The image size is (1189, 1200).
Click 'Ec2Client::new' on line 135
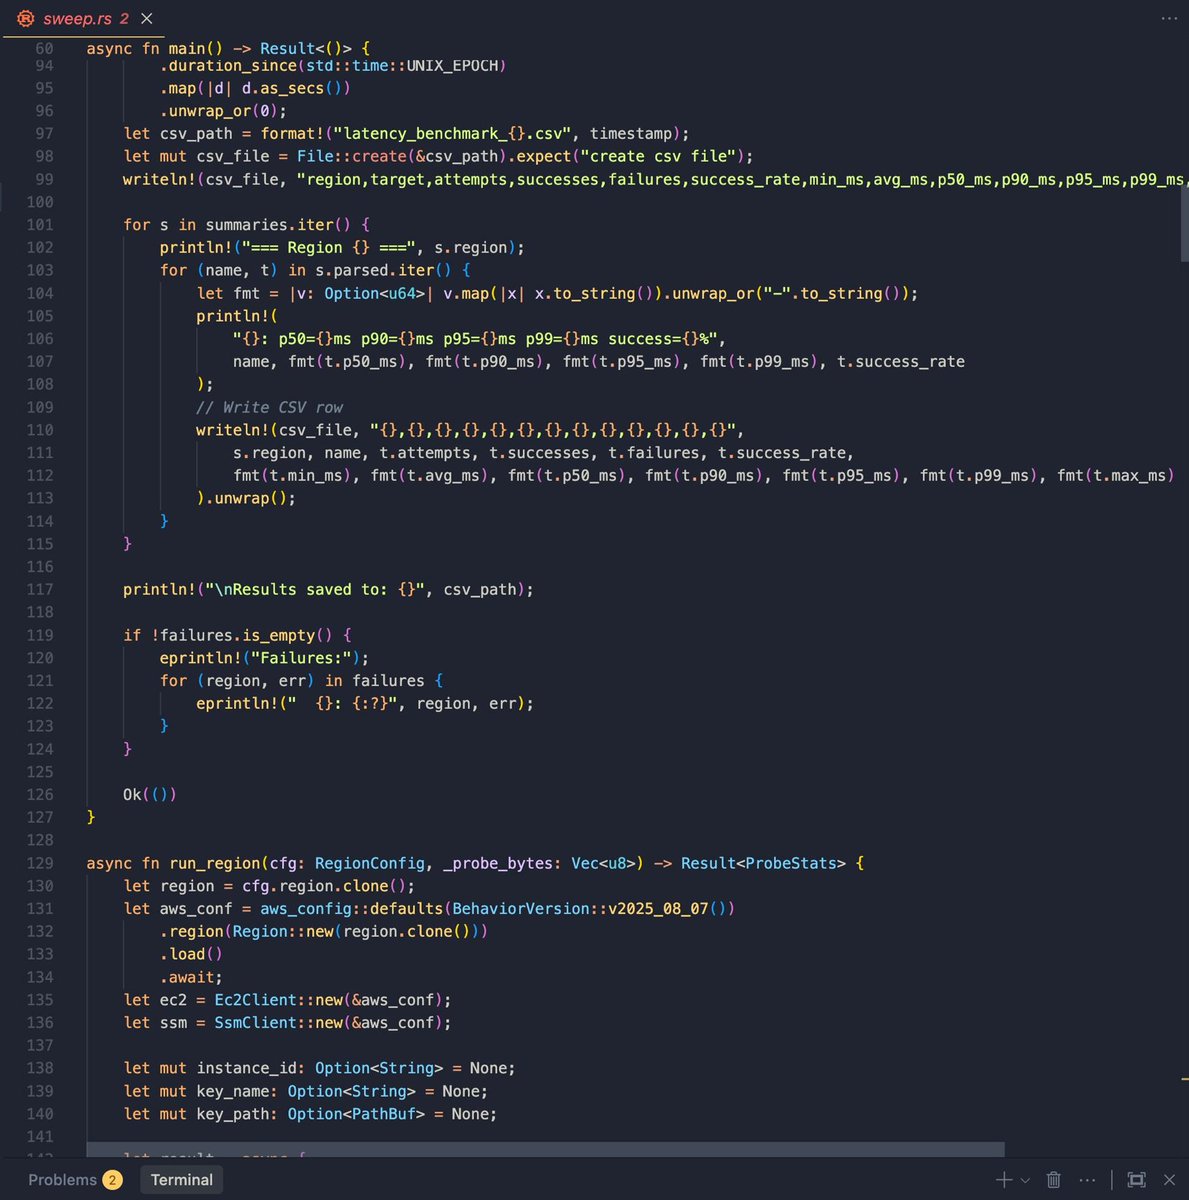pos(278,1000)
